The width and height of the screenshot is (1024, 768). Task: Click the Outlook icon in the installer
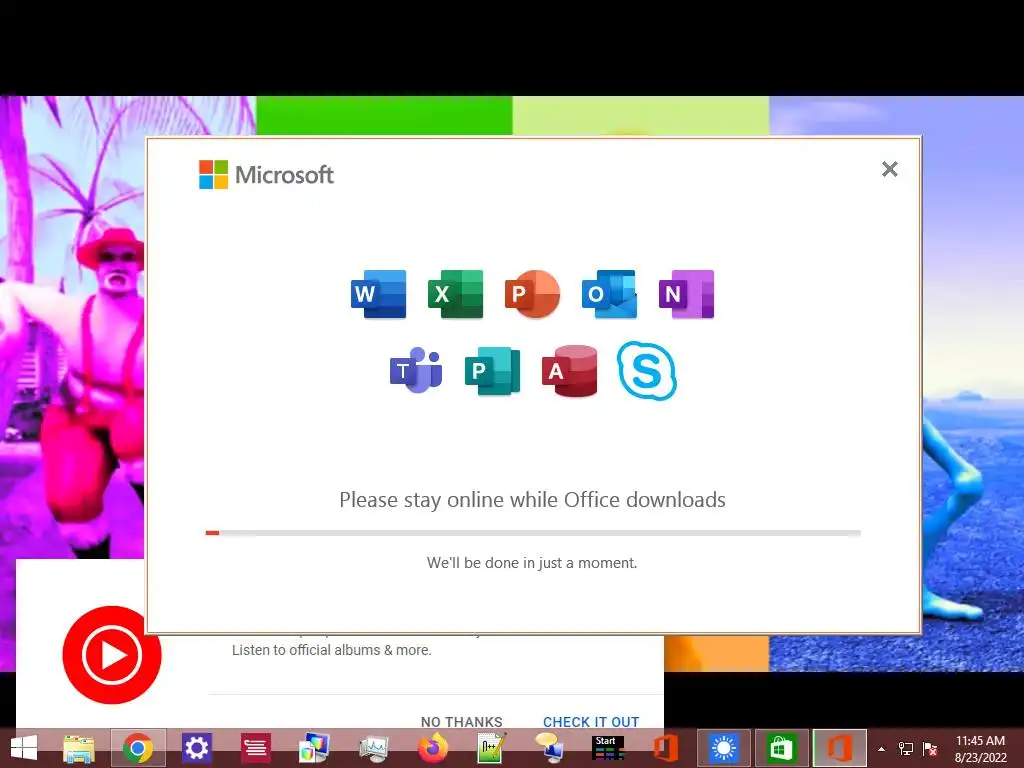609,294
